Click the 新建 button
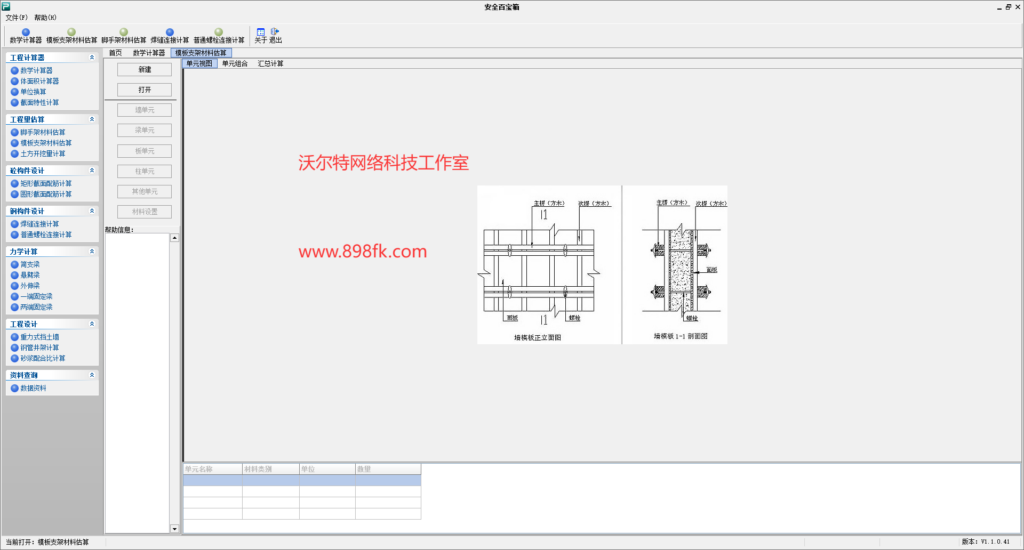 point(144,69)
